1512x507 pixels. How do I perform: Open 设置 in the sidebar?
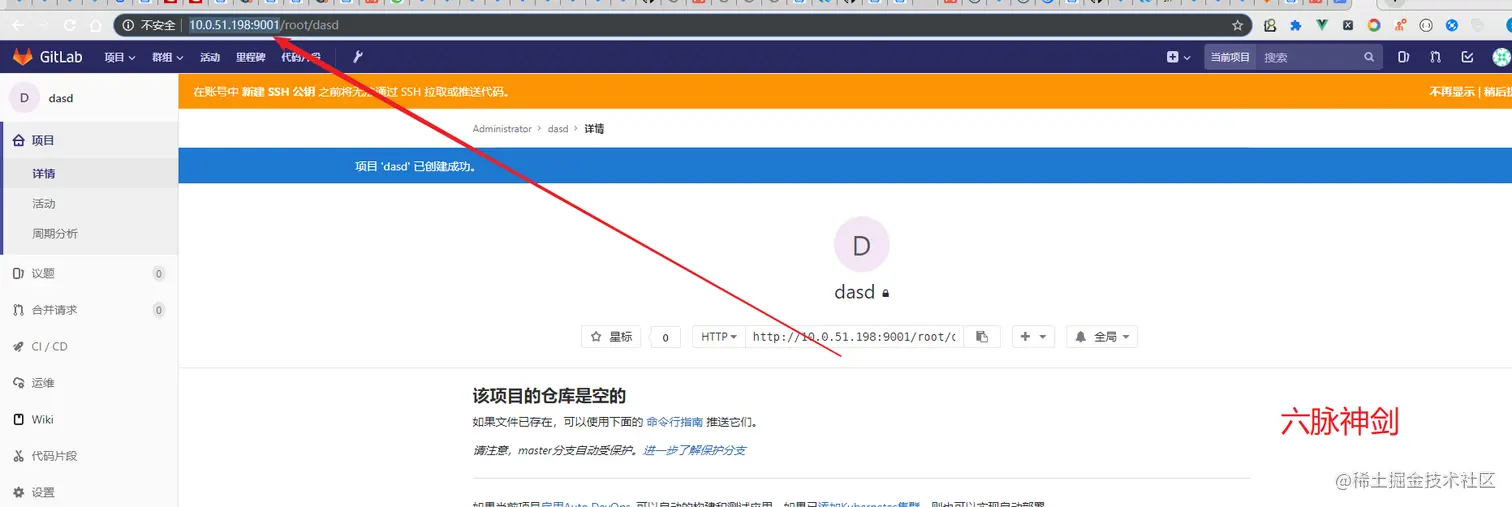pos(89,492)
